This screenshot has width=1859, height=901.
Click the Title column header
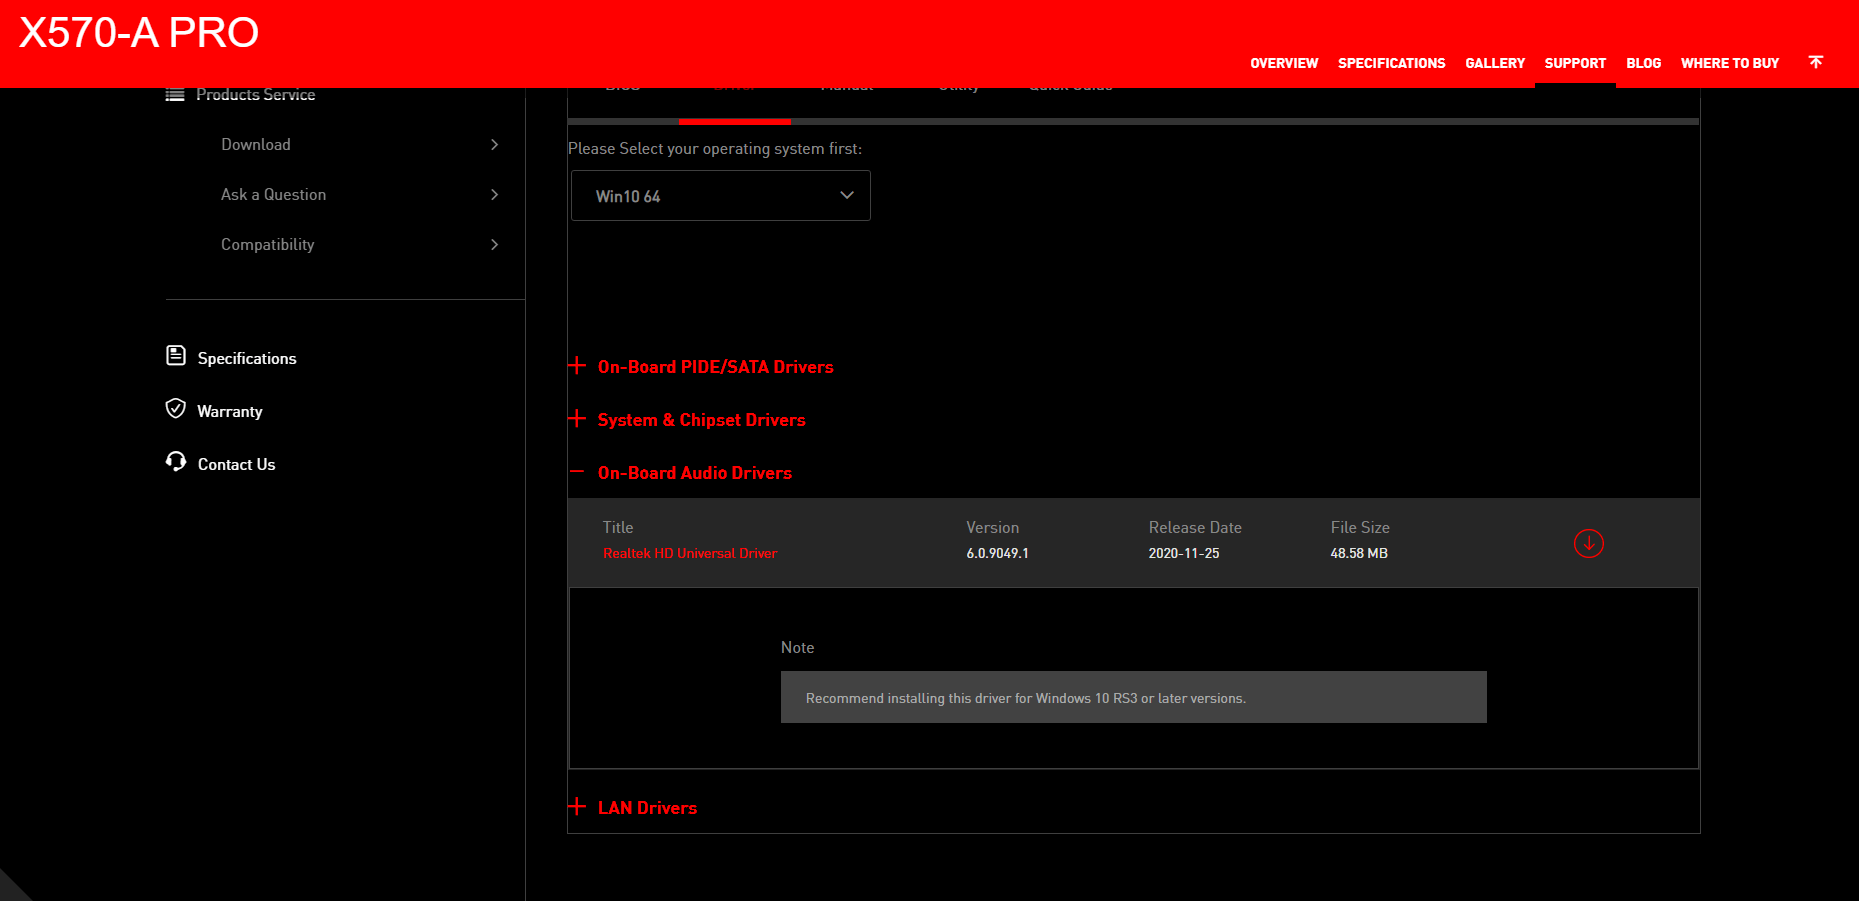click(618, 528)
